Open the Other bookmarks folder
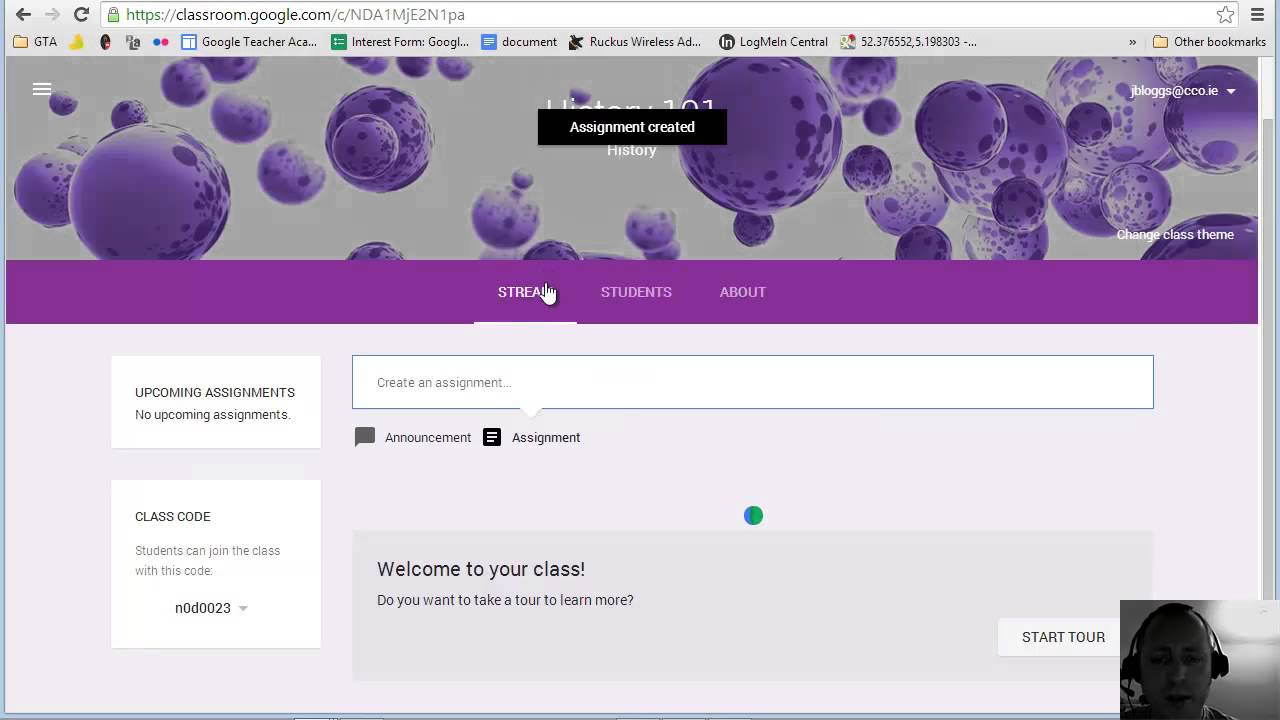This screenshot has height=720, width=1280. 1209,42
